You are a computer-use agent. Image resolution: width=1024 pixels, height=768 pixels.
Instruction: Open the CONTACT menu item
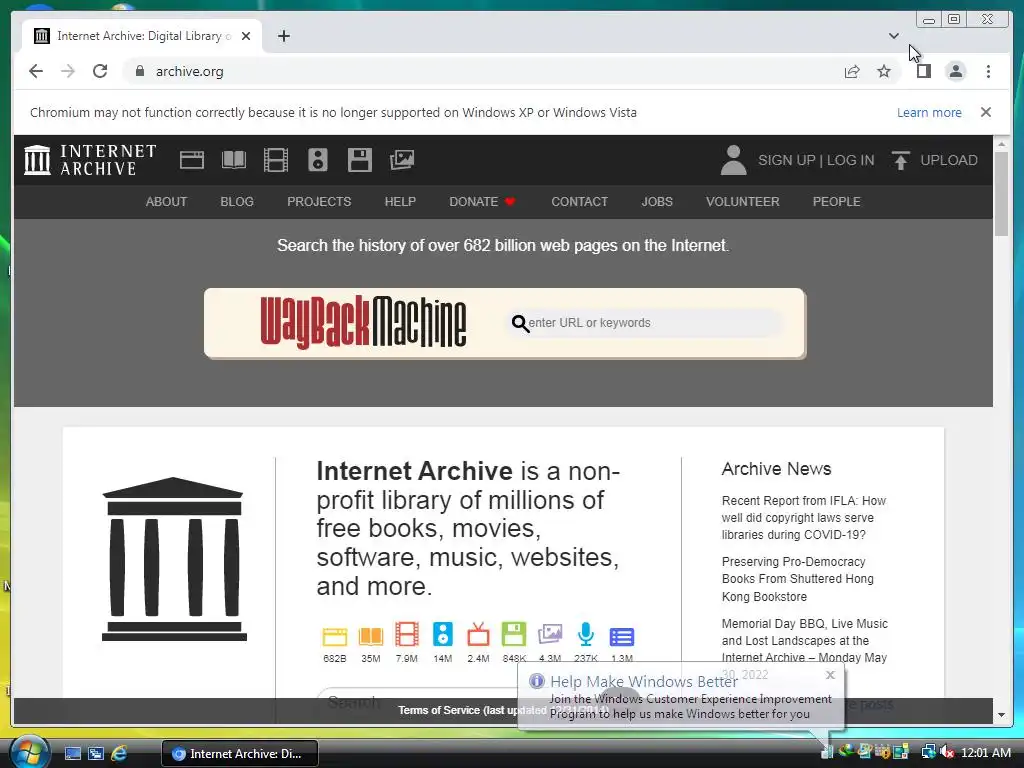(x=579, y=202)
